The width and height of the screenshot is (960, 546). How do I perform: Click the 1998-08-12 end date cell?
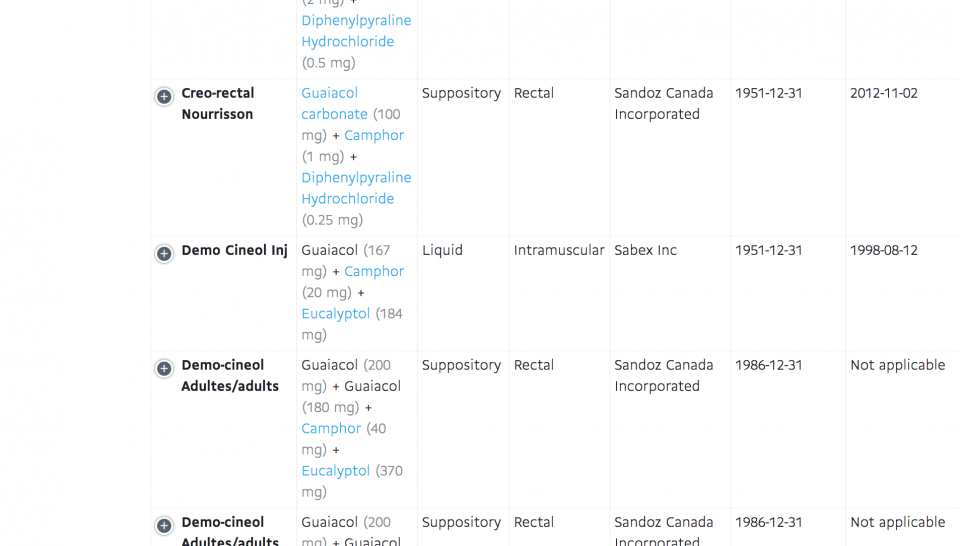click(x=884, y=250)
